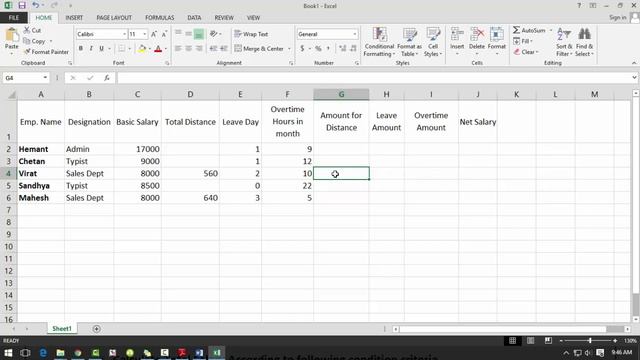This screenshot has height=360, width=640.
Task: Click the Save icon in quick access toolbar
Action: pyautogui.click(x=22, y=5)
